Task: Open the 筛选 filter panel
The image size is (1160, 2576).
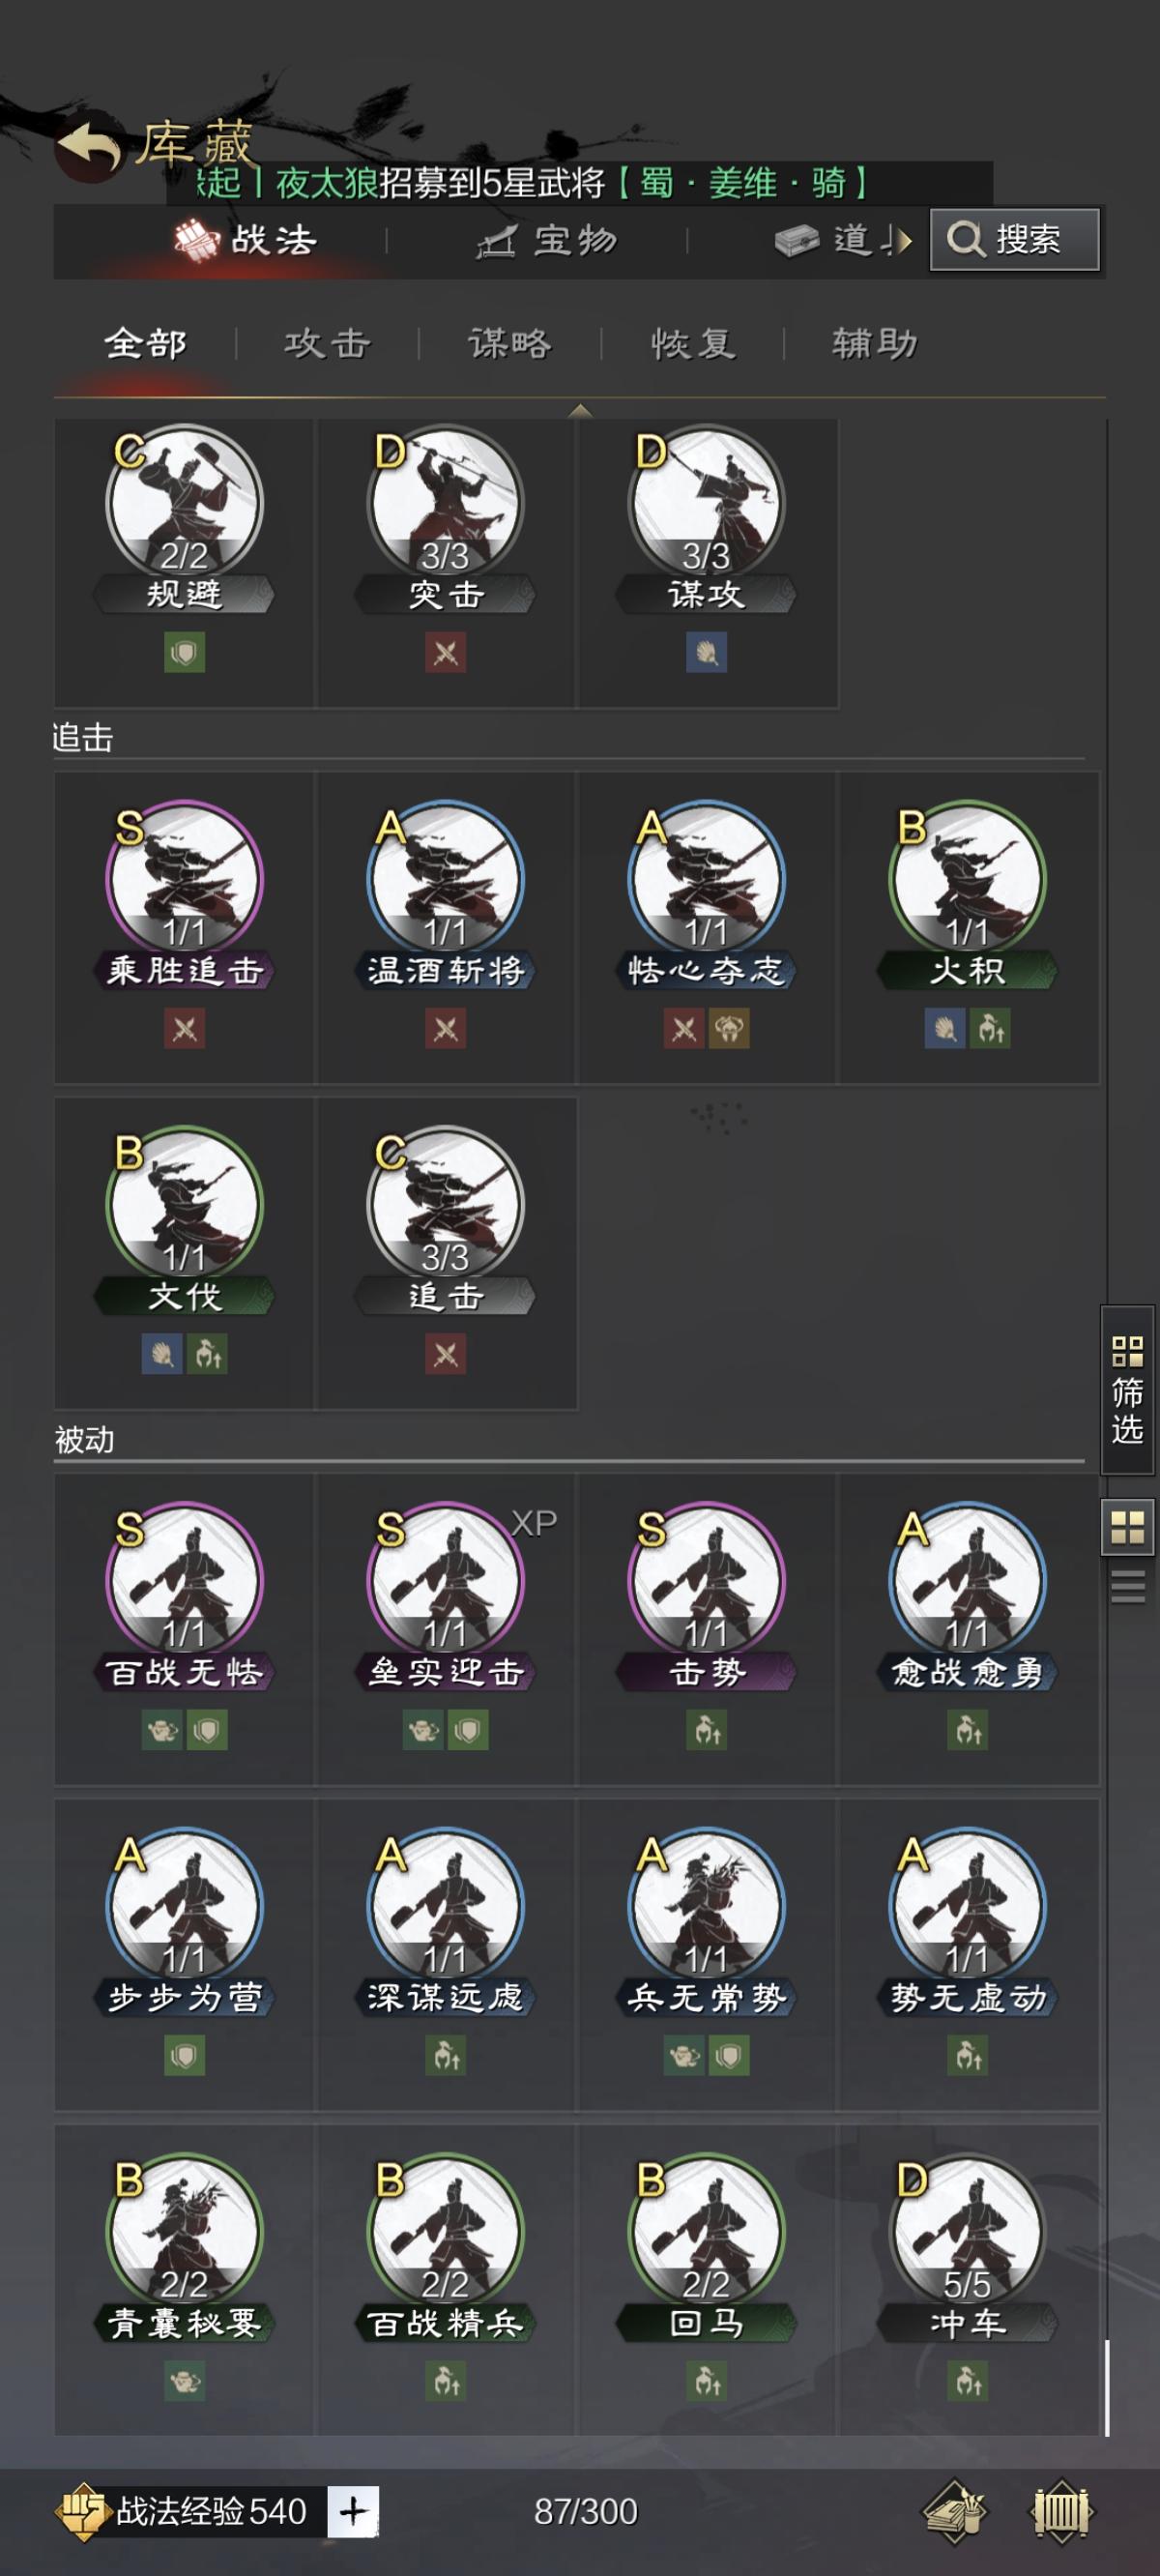Action: coord(1127,1390)
